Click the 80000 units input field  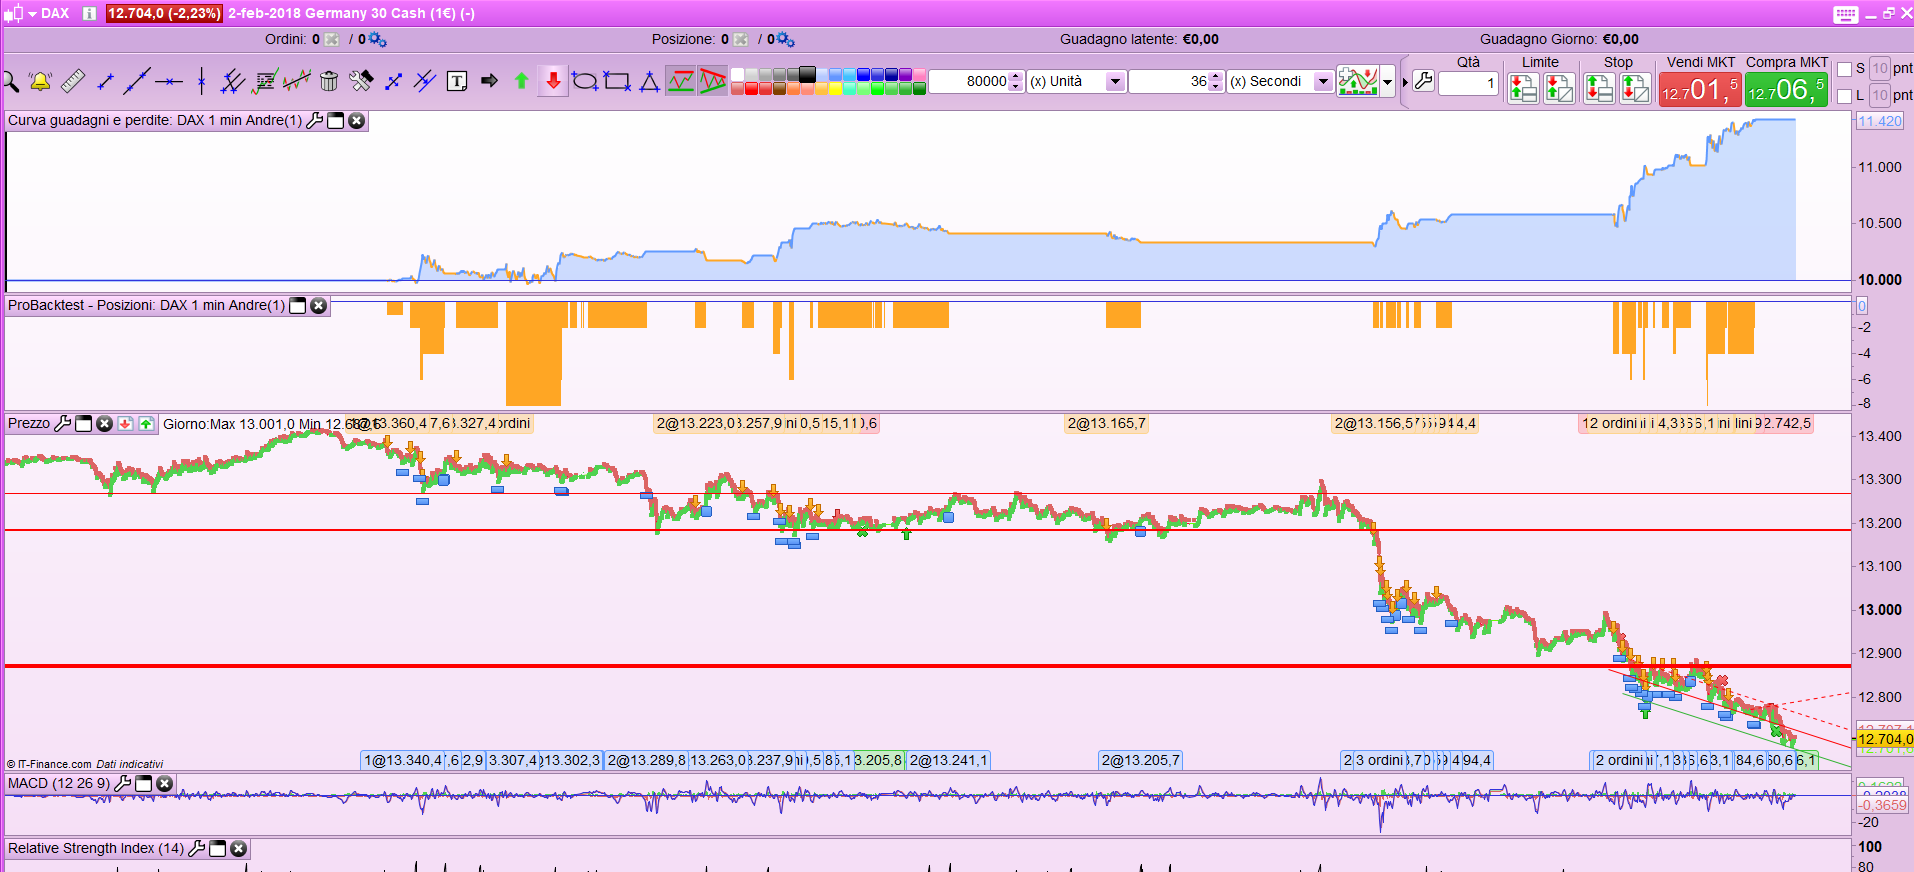tap(969, 82)
